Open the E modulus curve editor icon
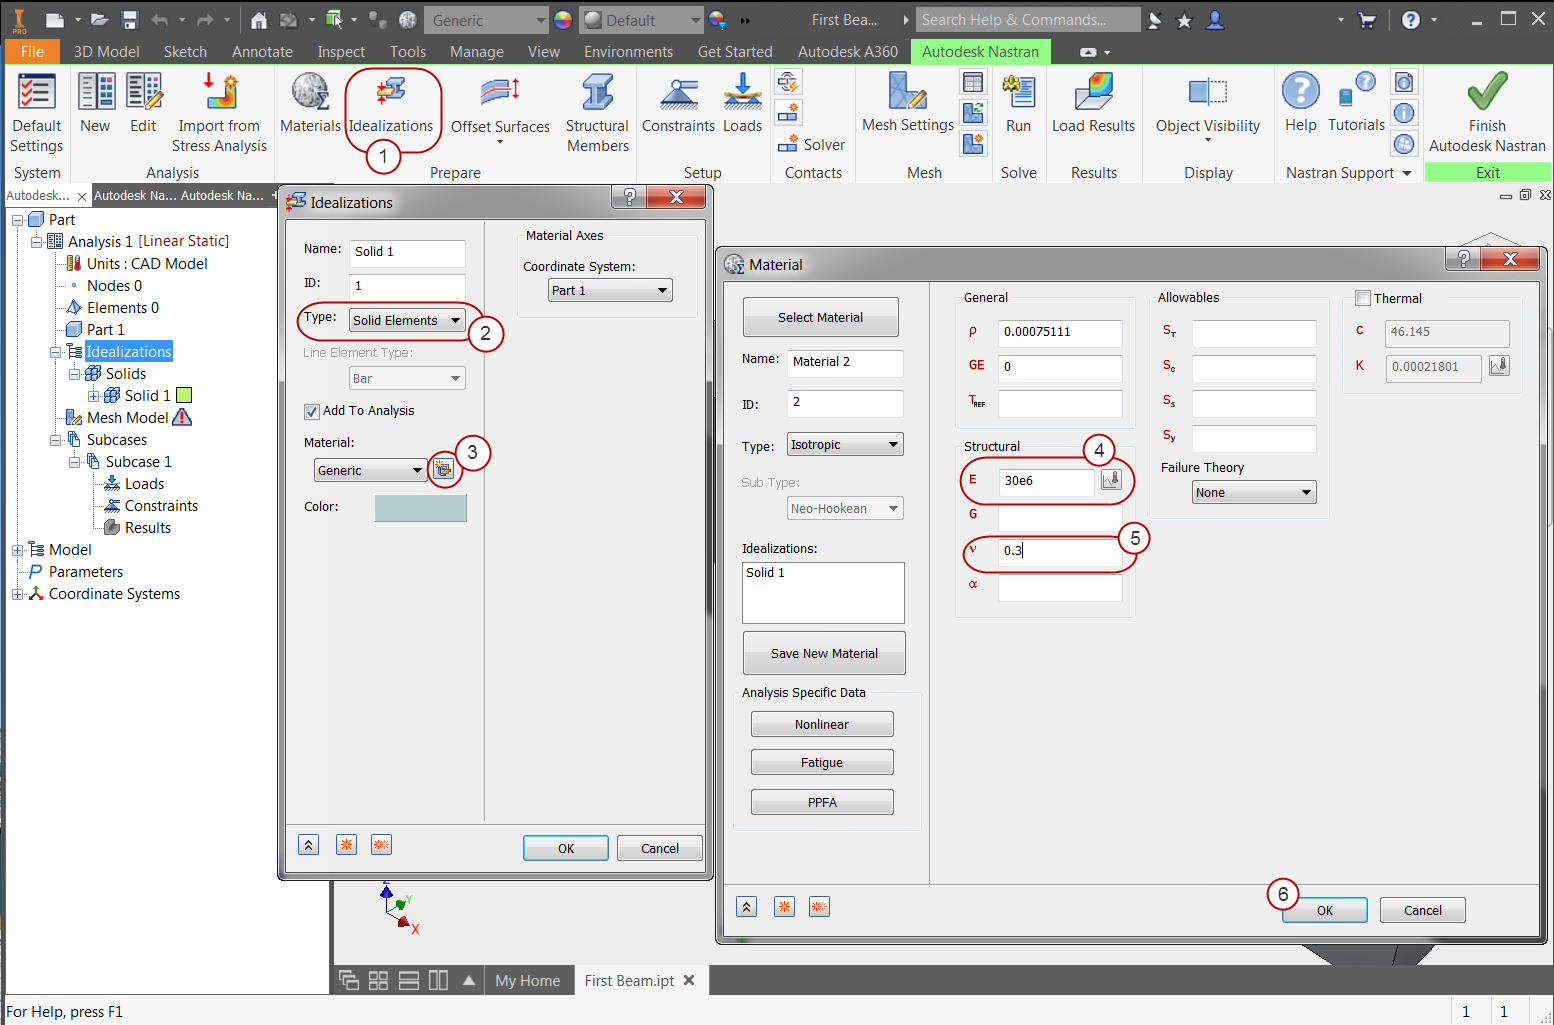 [x=1111, y=481]
